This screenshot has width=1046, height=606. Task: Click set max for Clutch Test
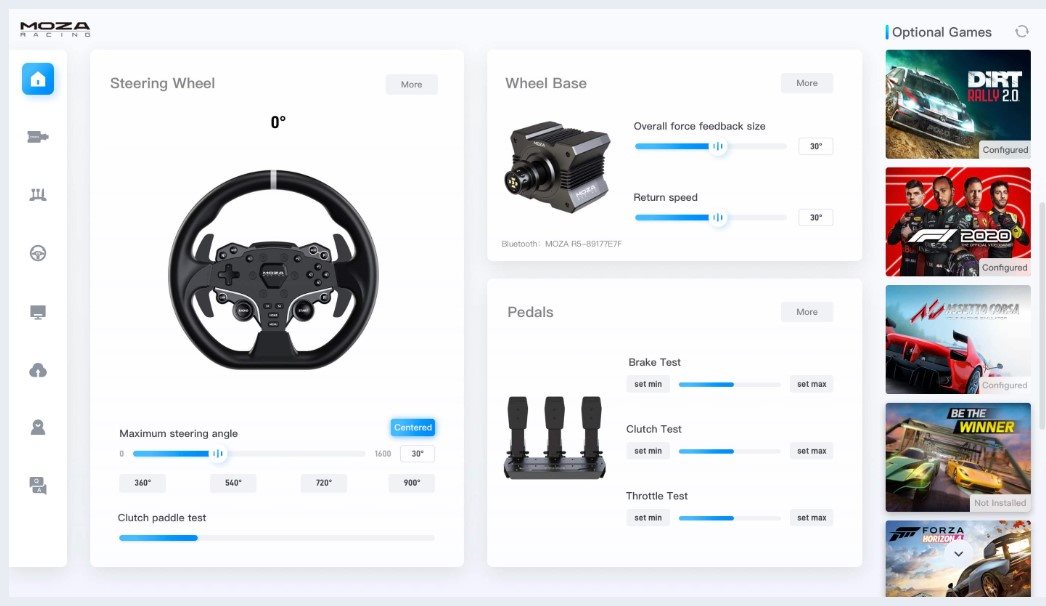(x=811, y=450)
